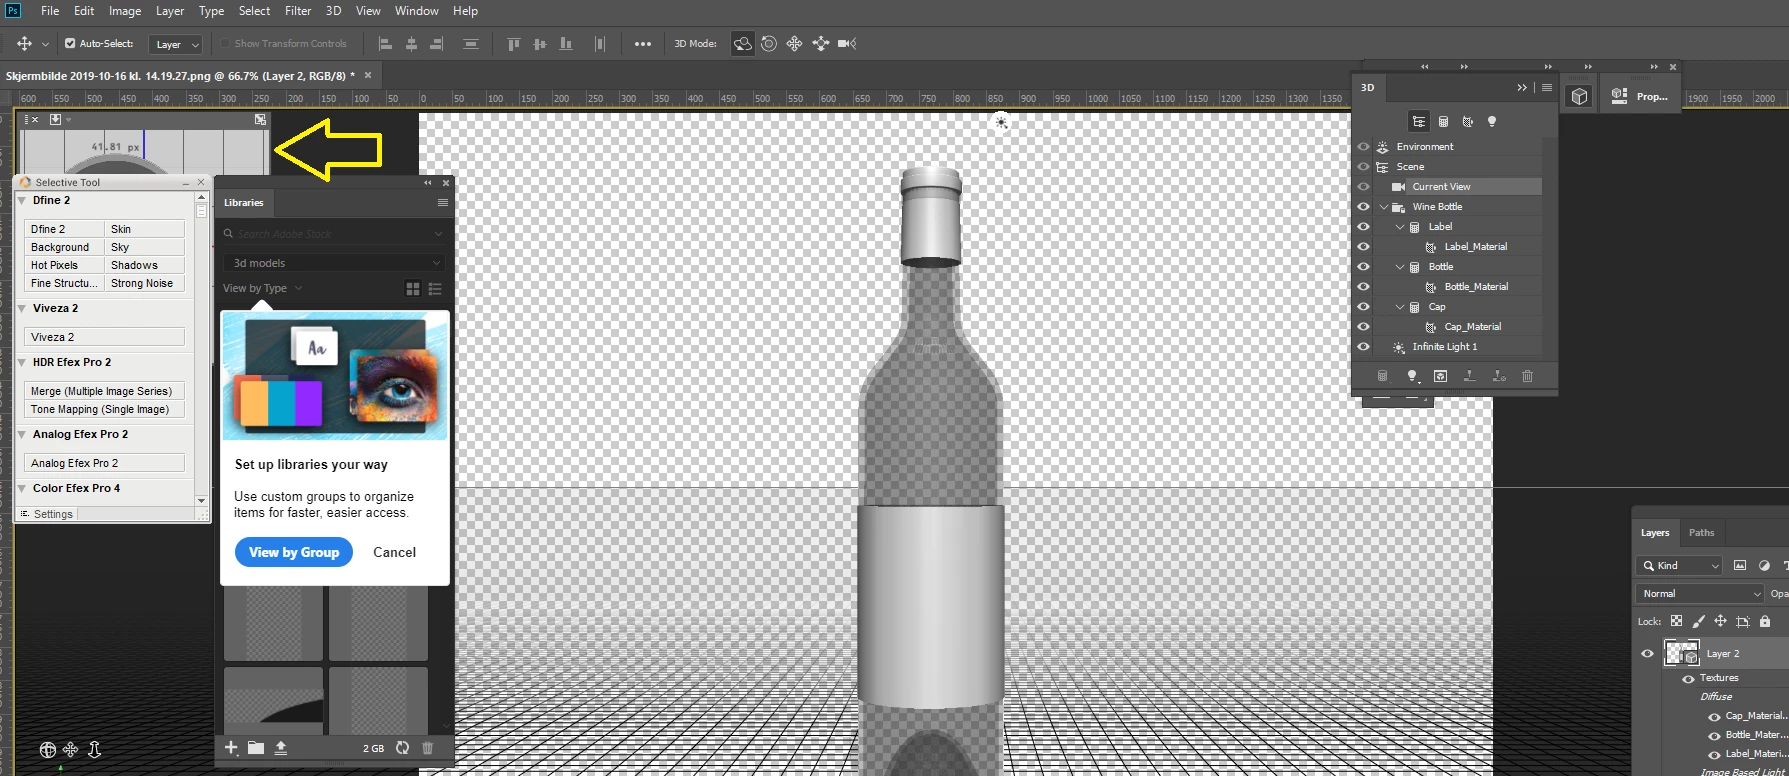Open the blend mode Normal dropdown
This screenshot has width=1789, height=776.
1700,593
